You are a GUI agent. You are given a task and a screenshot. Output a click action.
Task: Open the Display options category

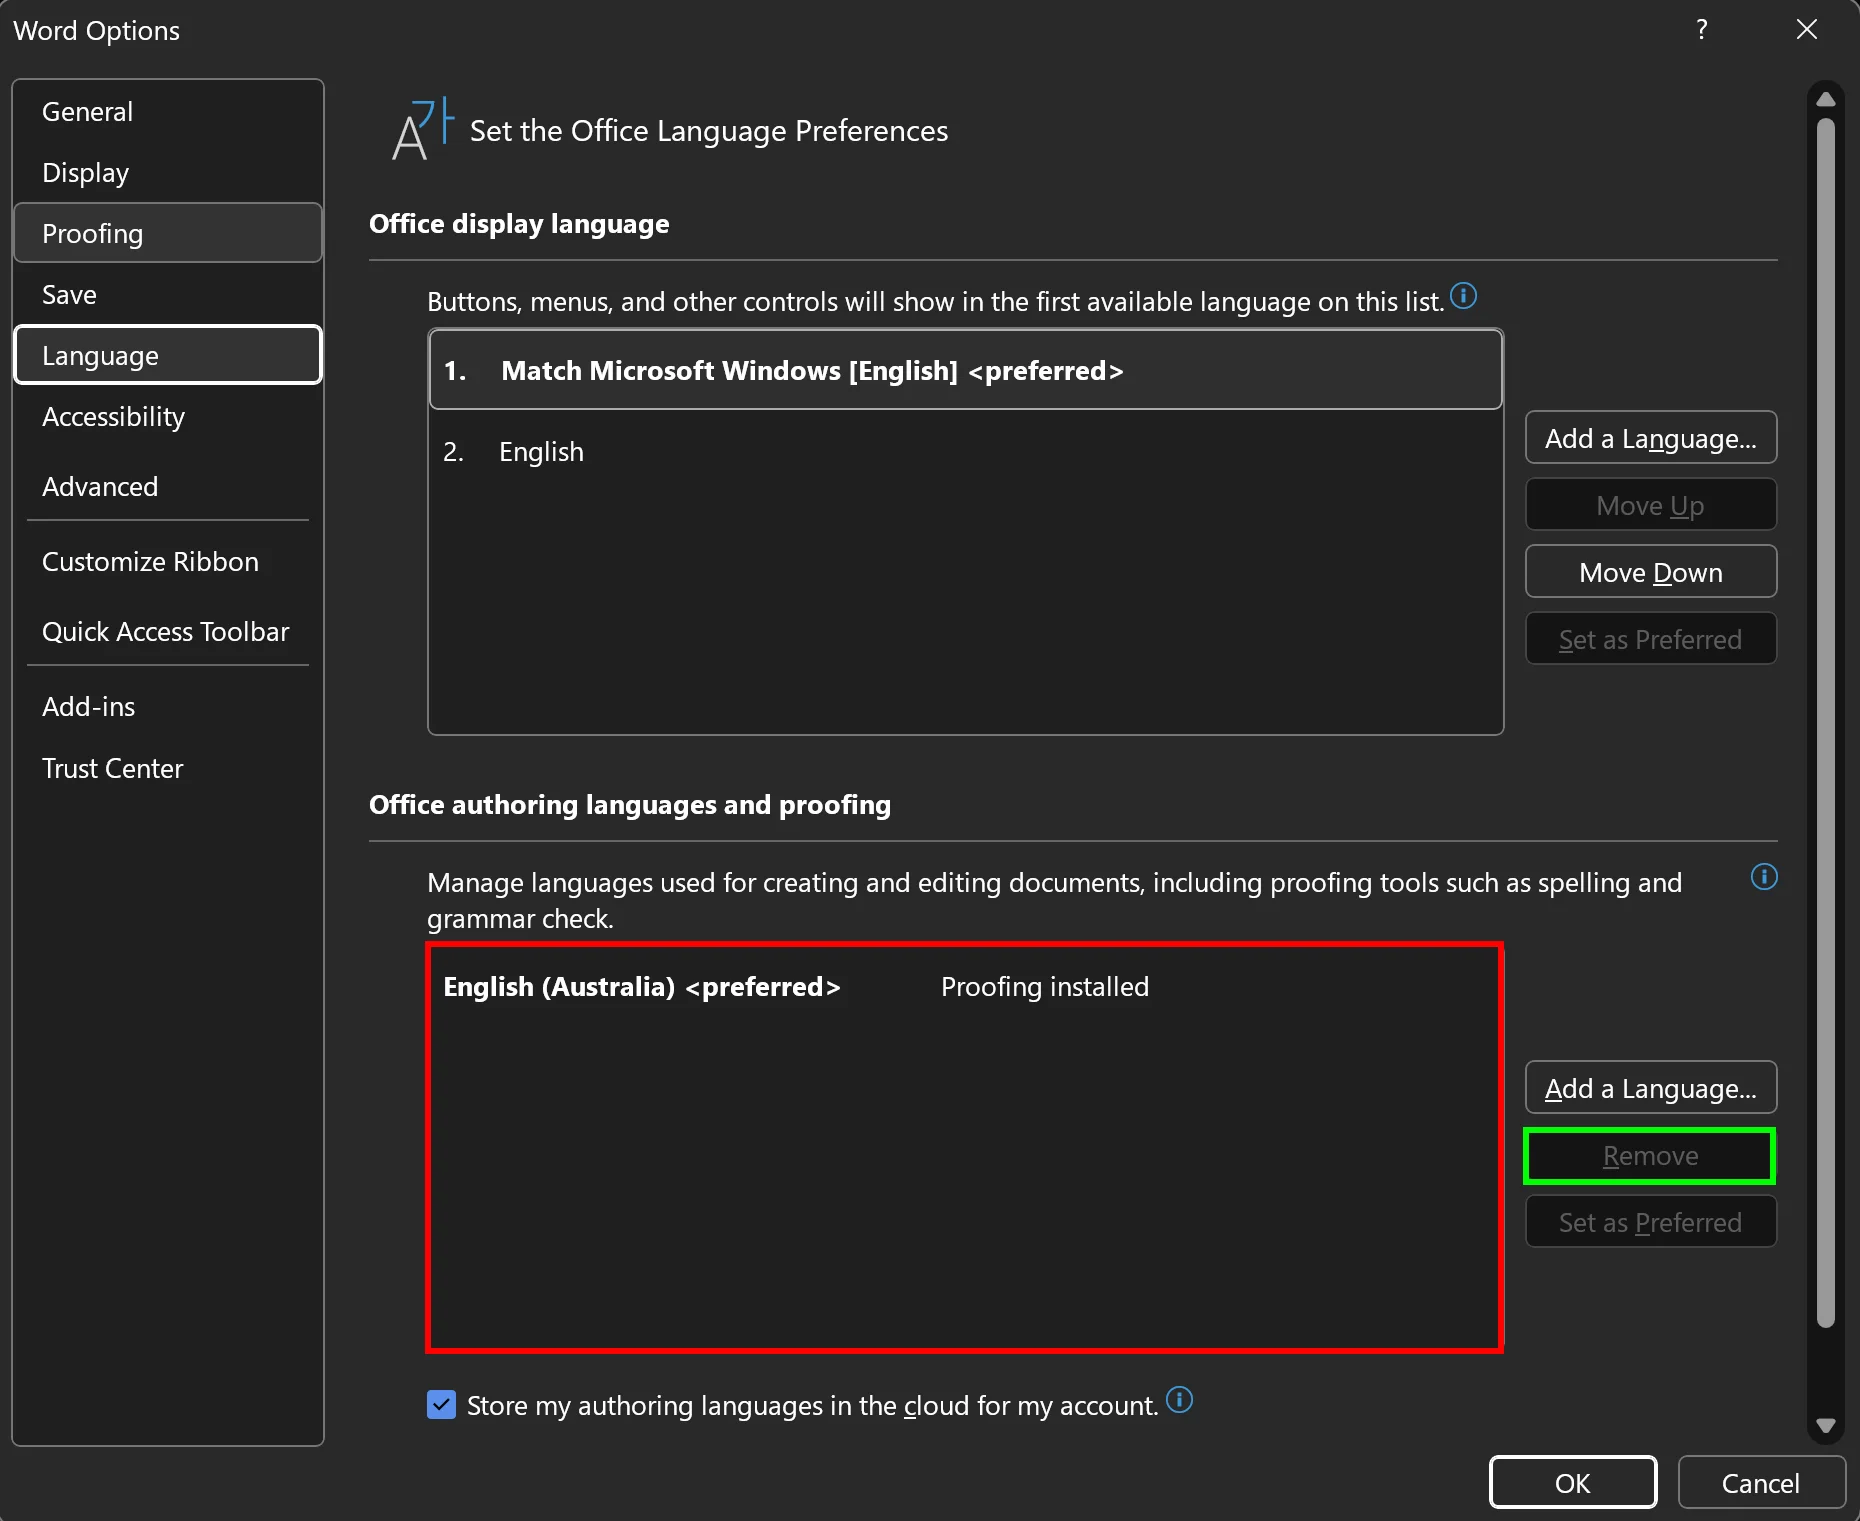point(168,173)
